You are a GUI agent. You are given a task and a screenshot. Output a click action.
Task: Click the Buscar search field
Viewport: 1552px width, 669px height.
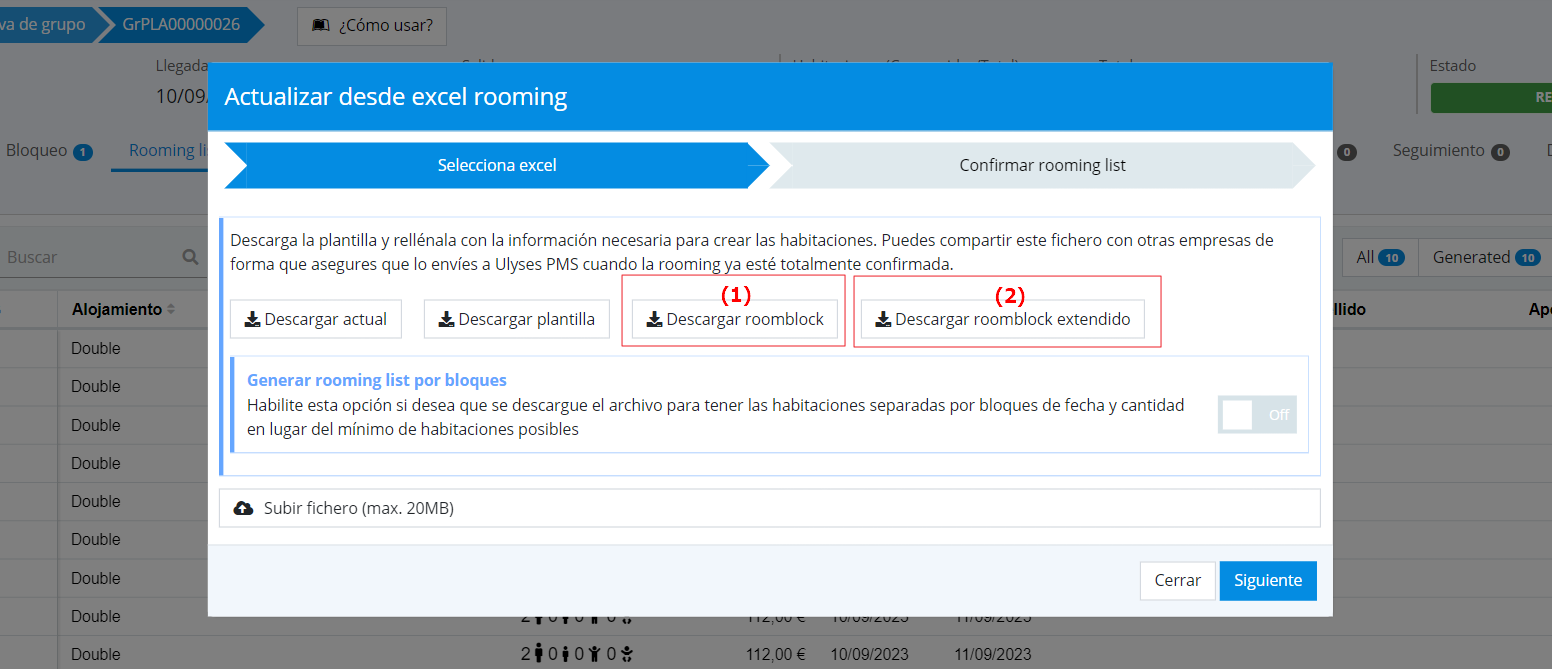click(x=90, y=257)
